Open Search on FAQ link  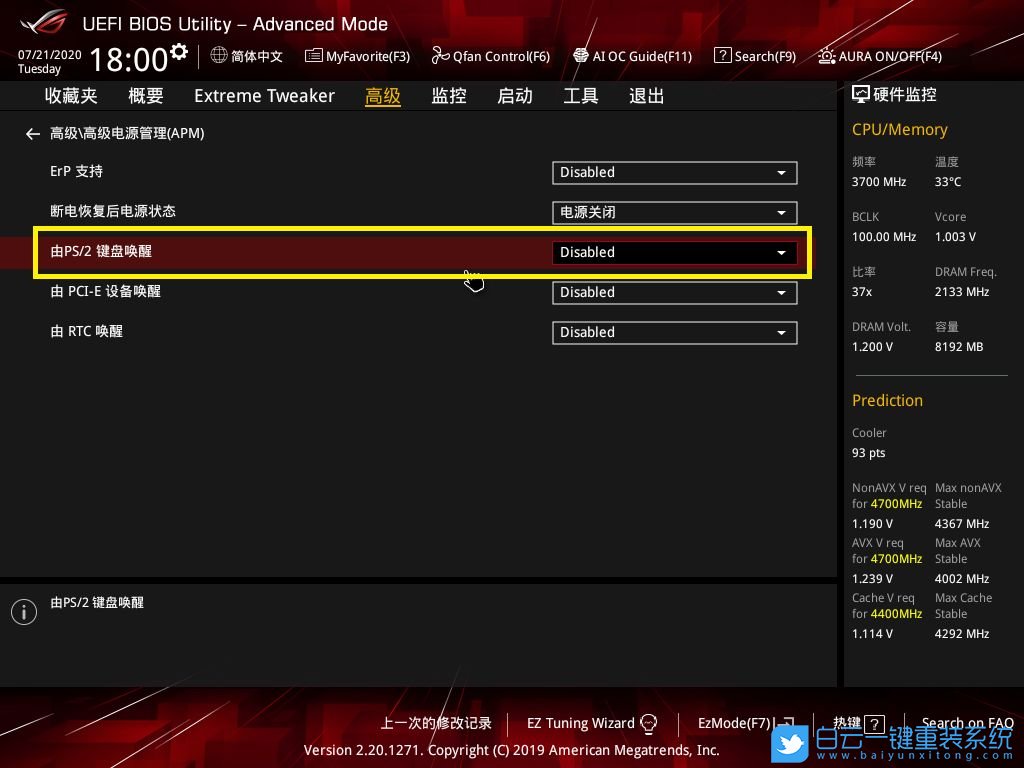[967, 723]
